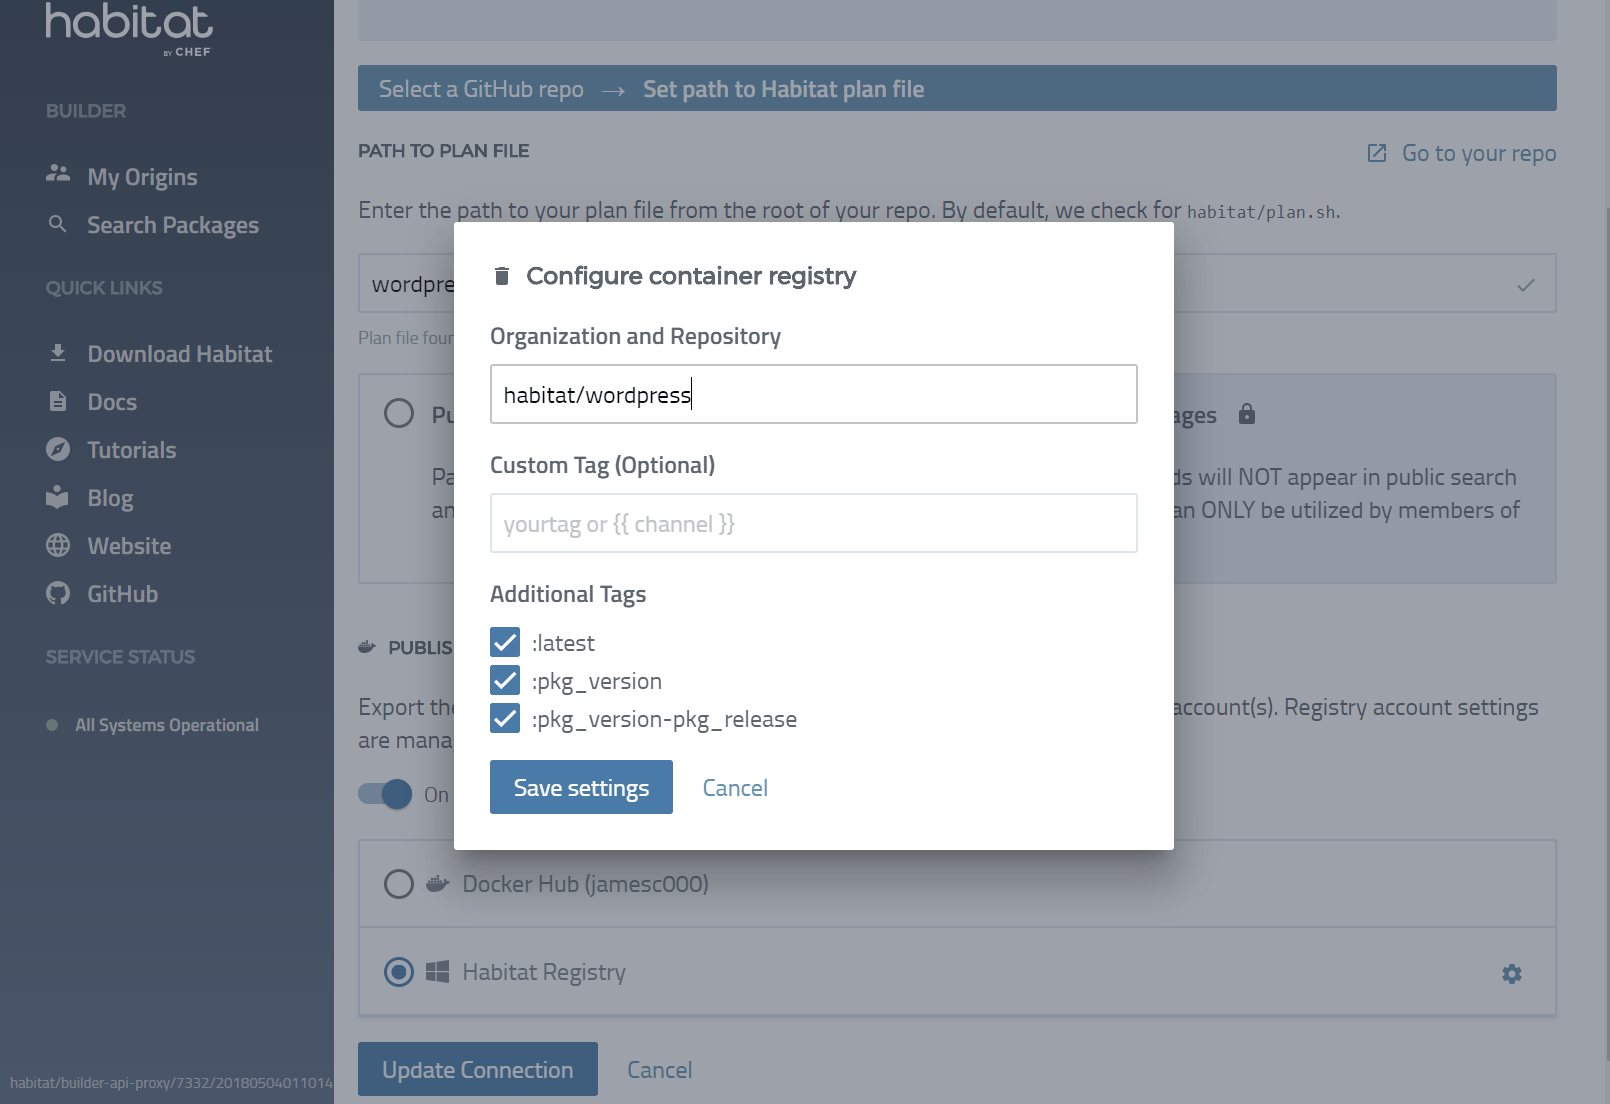Select the Tutorials compass icon
The image size is (1610, 1104).
[59, 449]
